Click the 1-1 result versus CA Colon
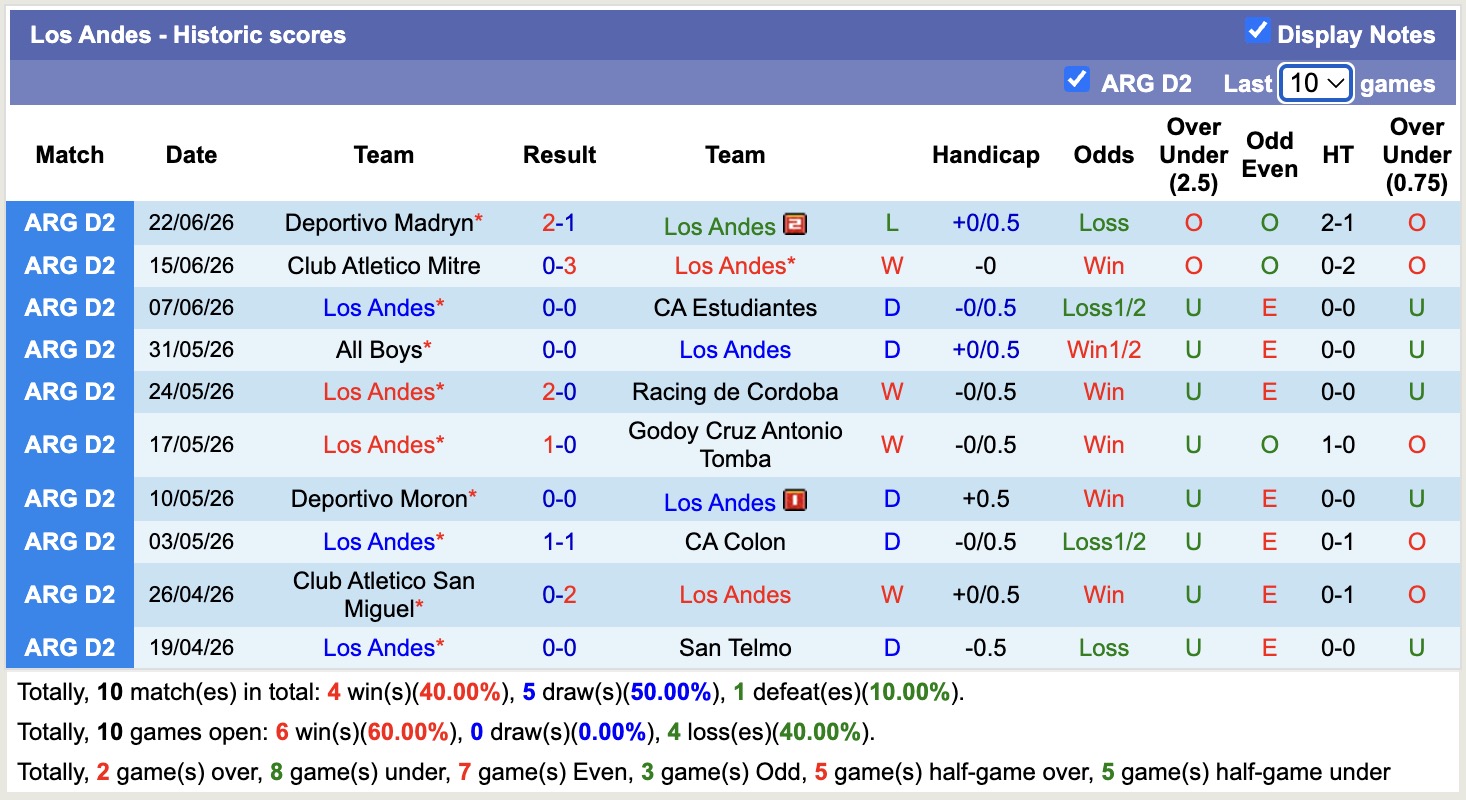This screenshot has height=800, width=1466. click(559, 542)
